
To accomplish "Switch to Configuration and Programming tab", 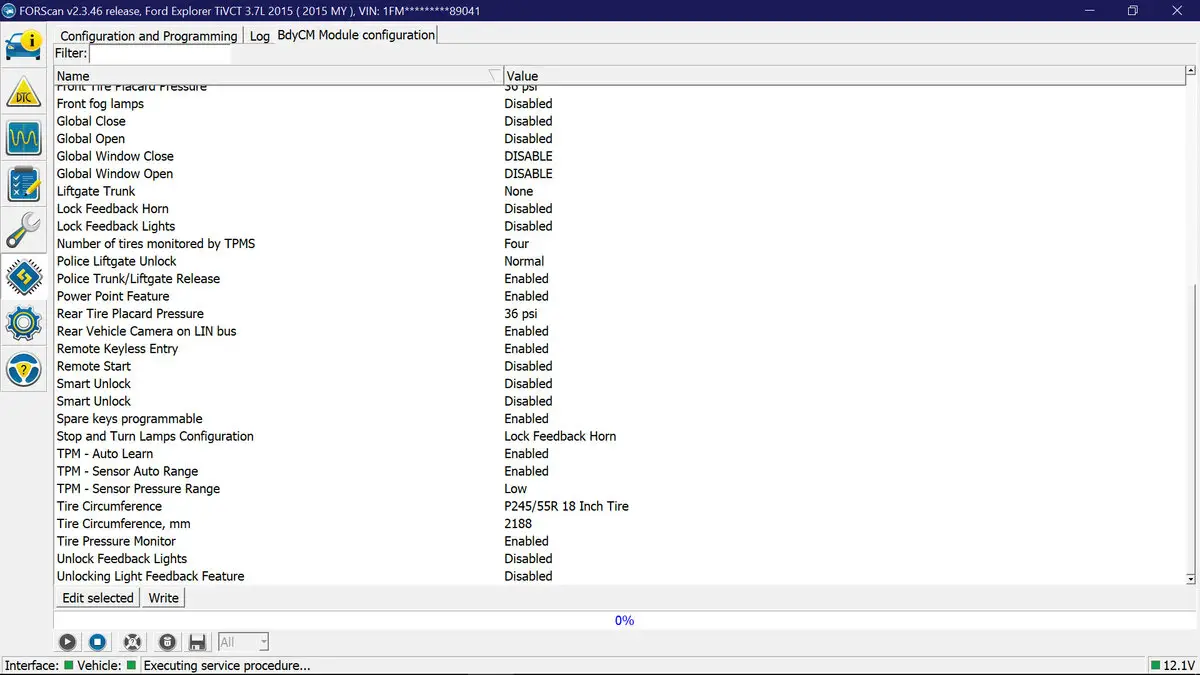I will pos(148,36).
